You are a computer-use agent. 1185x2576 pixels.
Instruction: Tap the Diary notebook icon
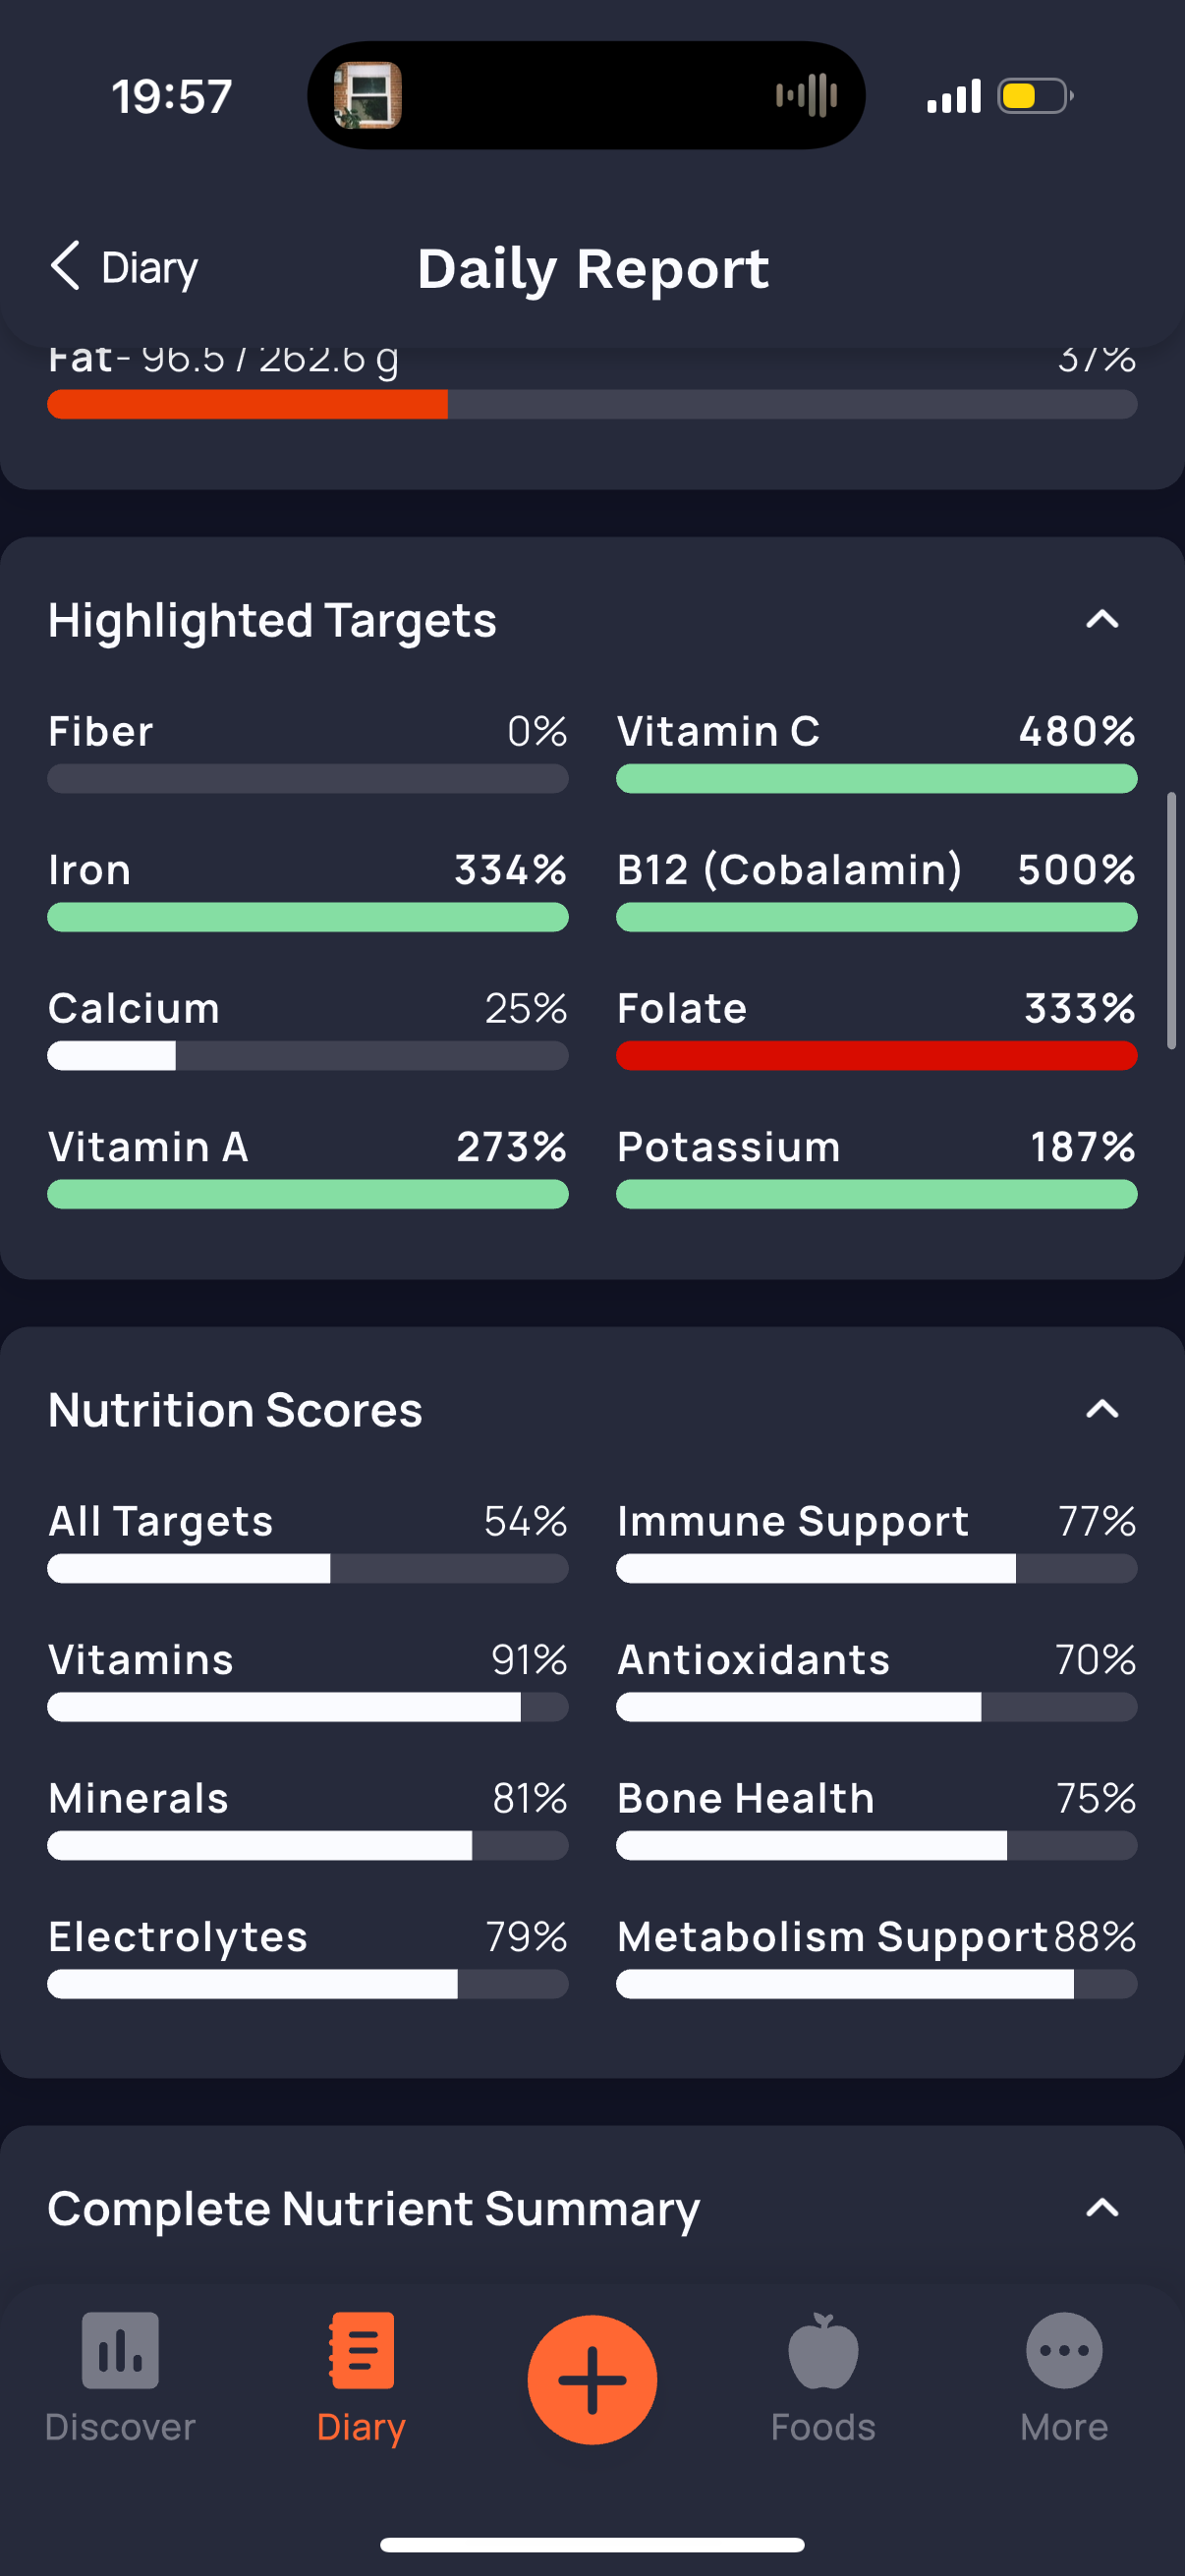pos(361,2350)
